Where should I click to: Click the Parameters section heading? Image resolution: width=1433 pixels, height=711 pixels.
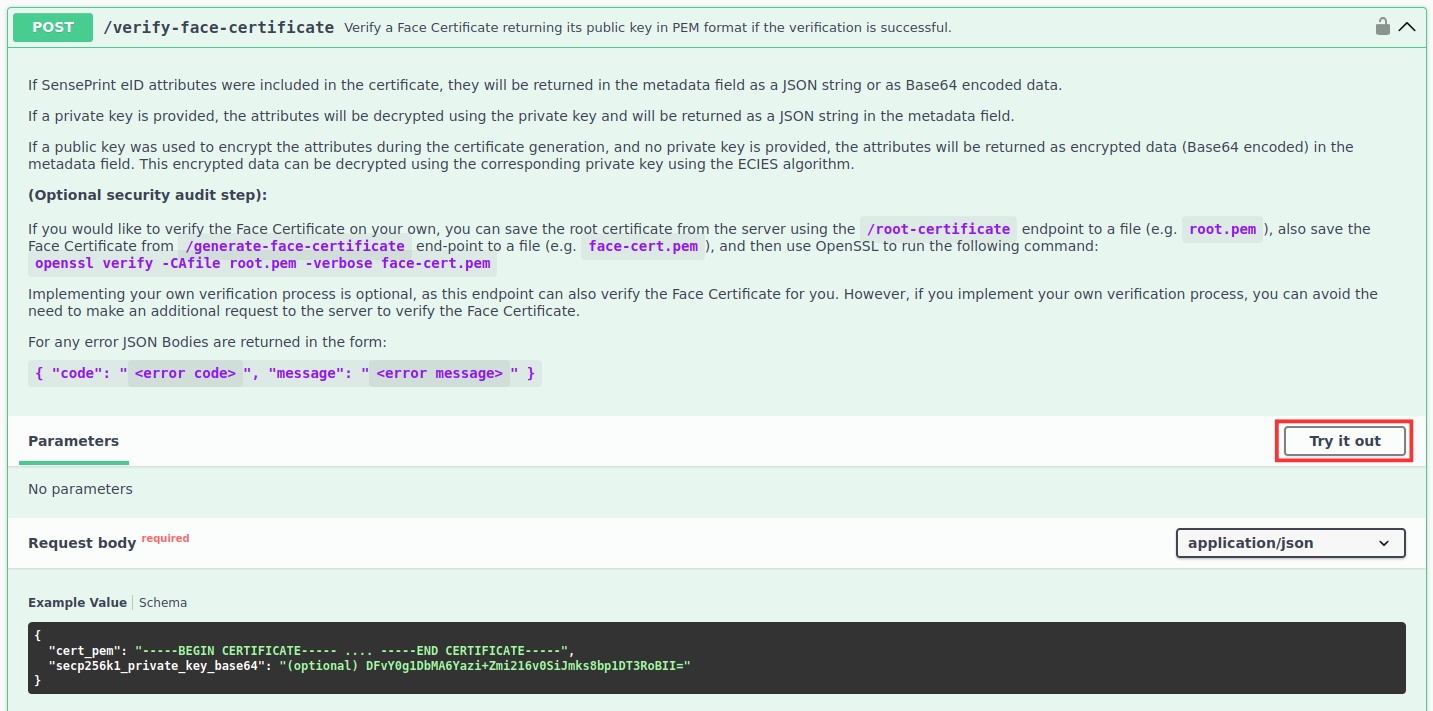[x=73, y=441]
